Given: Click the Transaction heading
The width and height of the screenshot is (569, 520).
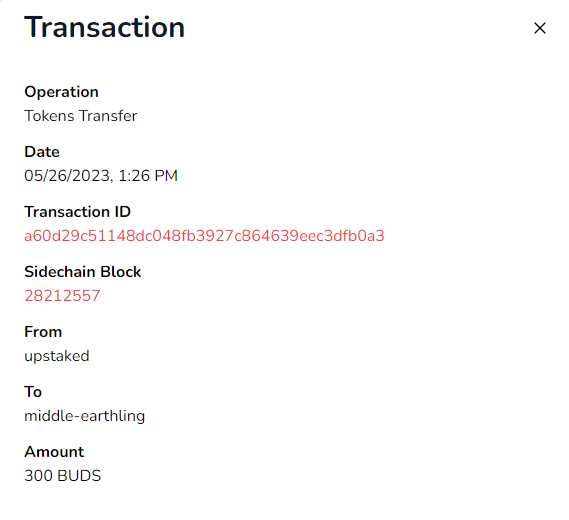Looking at the screenshot, I should [x=105, y=27].
